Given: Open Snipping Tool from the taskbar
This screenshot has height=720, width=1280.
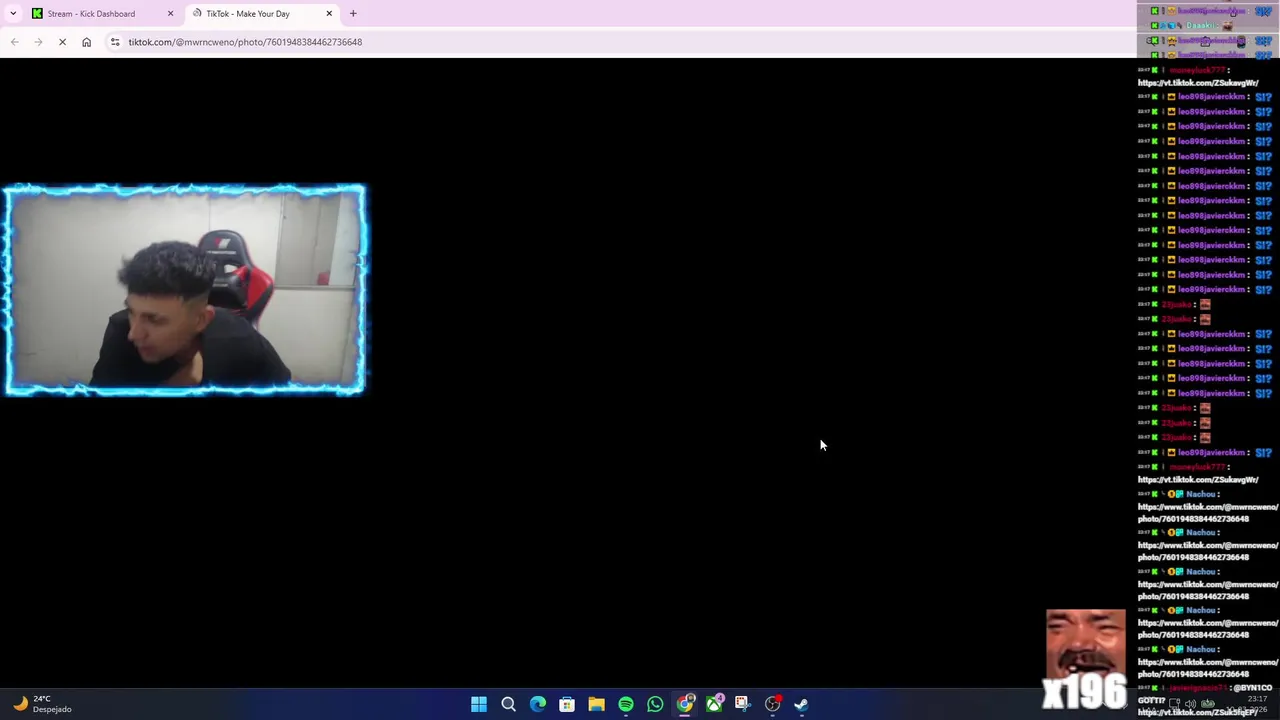Looking at the screenshot, I should click(x=742, y=704).
